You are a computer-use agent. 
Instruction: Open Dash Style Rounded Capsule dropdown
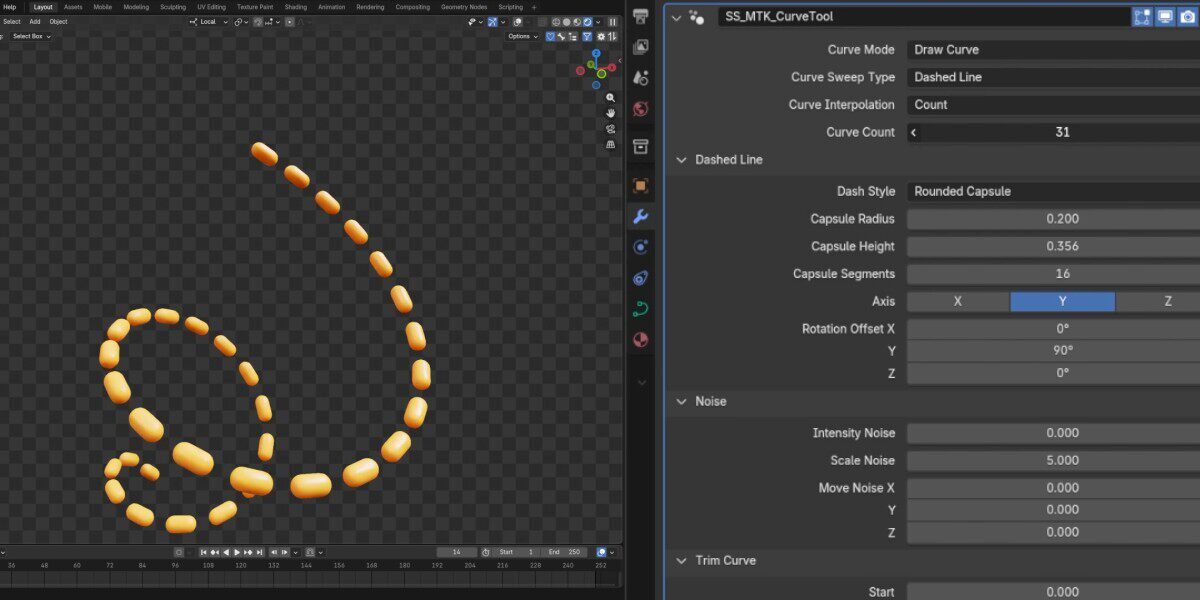(x=1053, y=191)
